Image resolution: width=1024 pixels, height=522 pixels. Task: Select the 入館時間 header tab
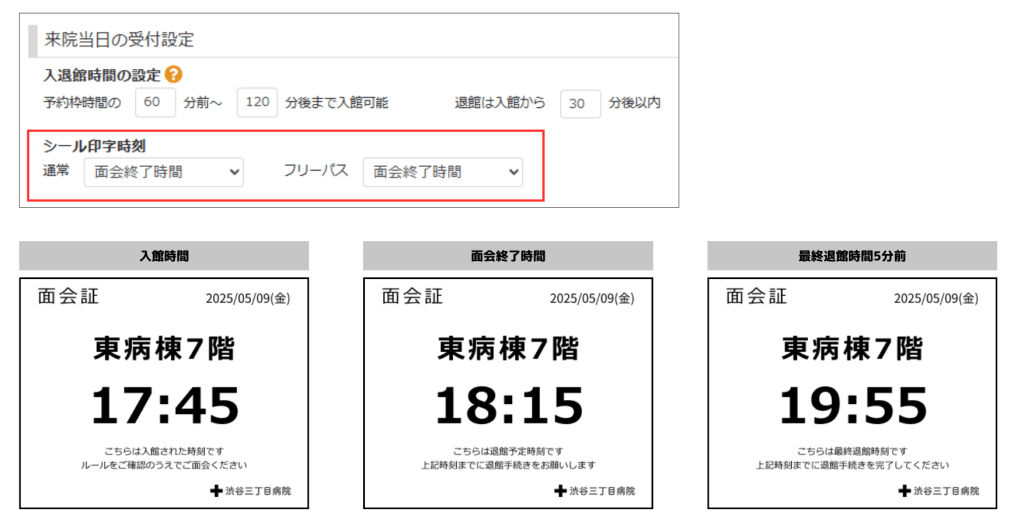(164, 256)
